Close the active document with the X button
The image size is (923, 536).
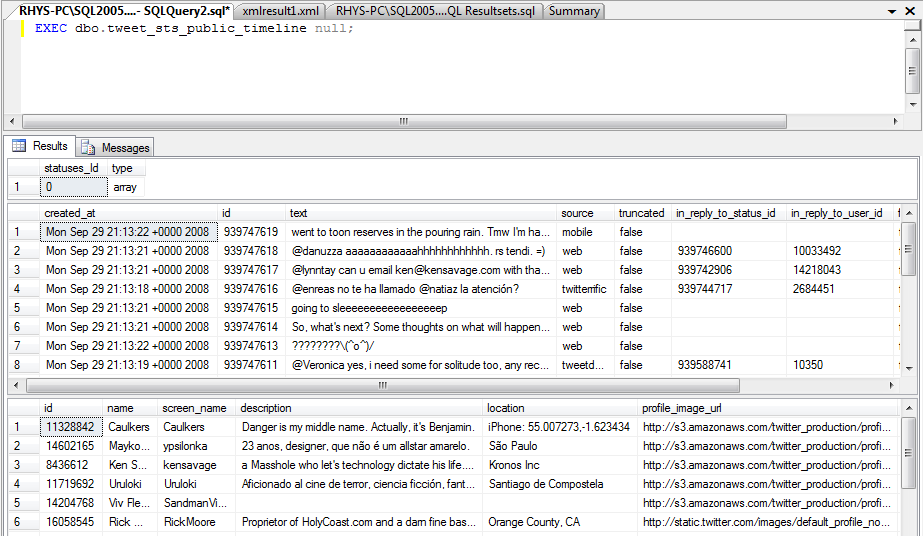909,11
